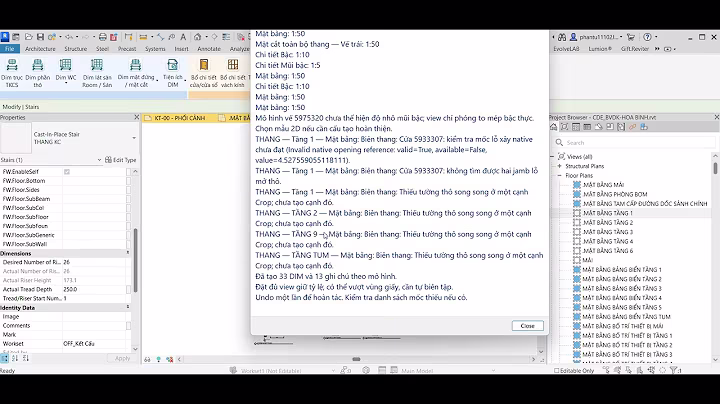
Task: Click Dim mặt đứng / mặt cắt tool
Action: click(x=135, y=73)
